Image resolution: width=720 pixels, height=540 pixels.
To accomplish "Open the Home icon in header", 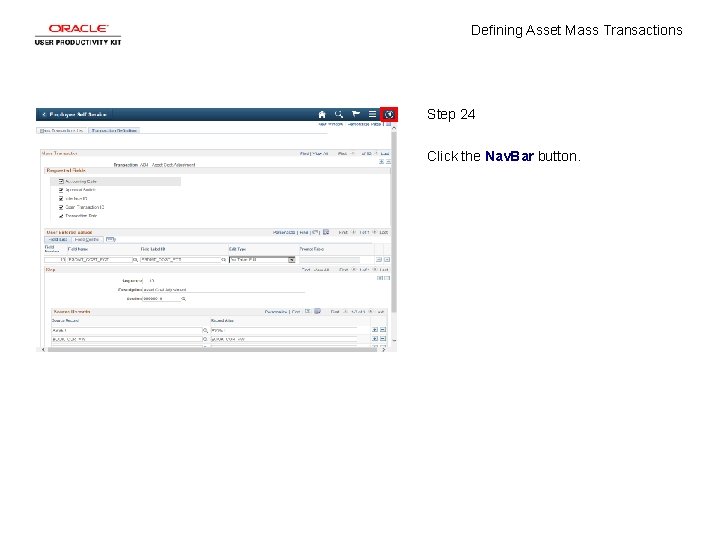I will coord(322,114).
